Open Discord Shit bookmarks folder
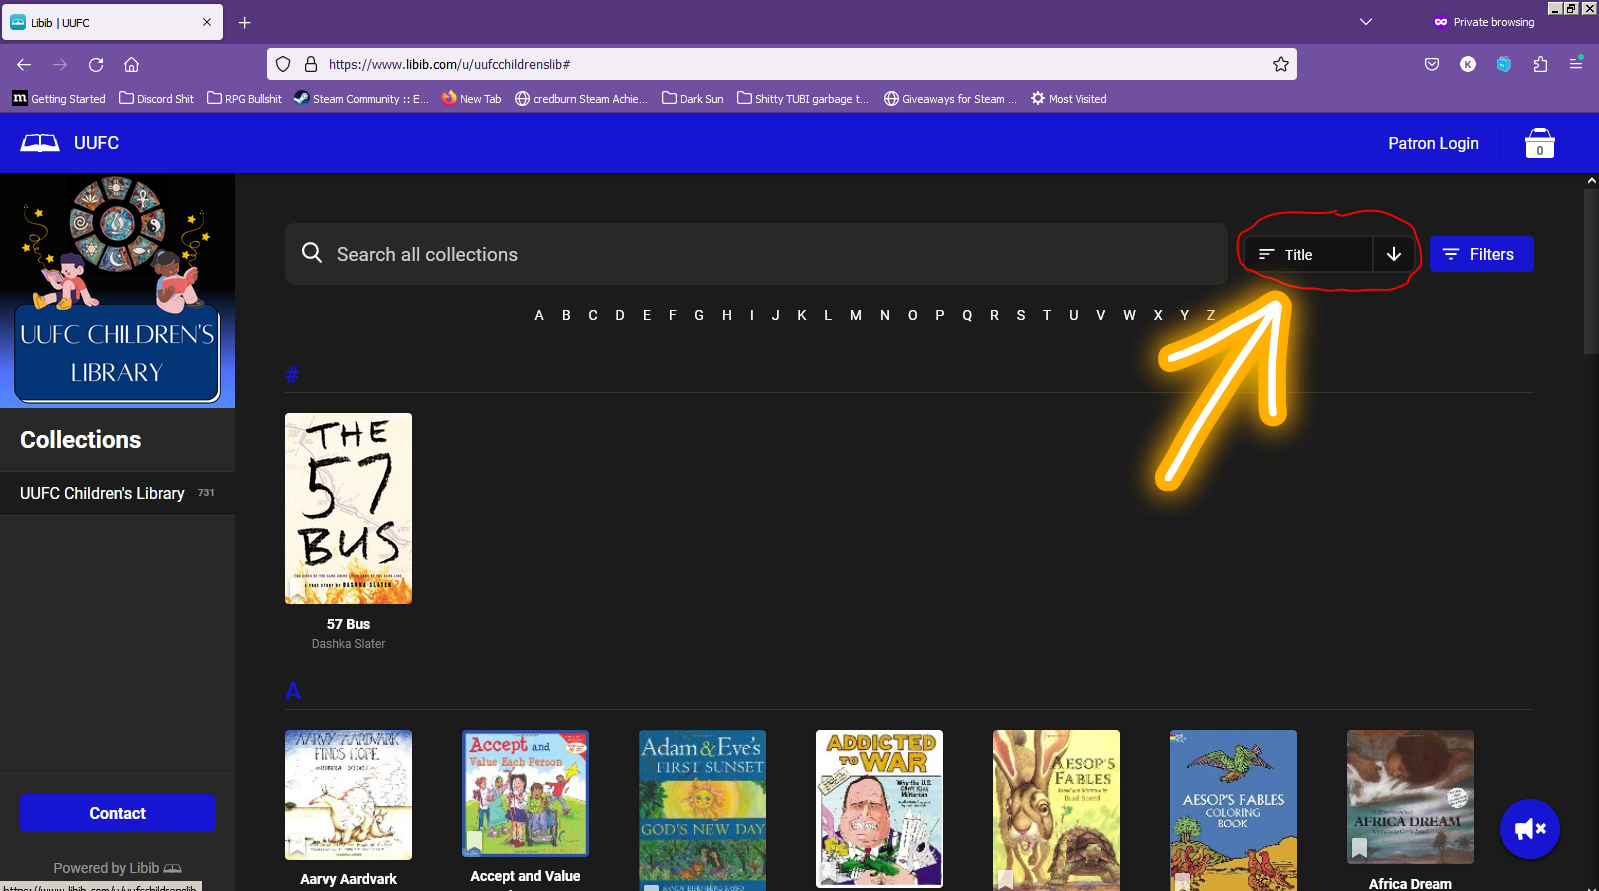Image resolution: width=1599 pixels, height=891 pixels. pyautogui.click(x=156, y=99)
